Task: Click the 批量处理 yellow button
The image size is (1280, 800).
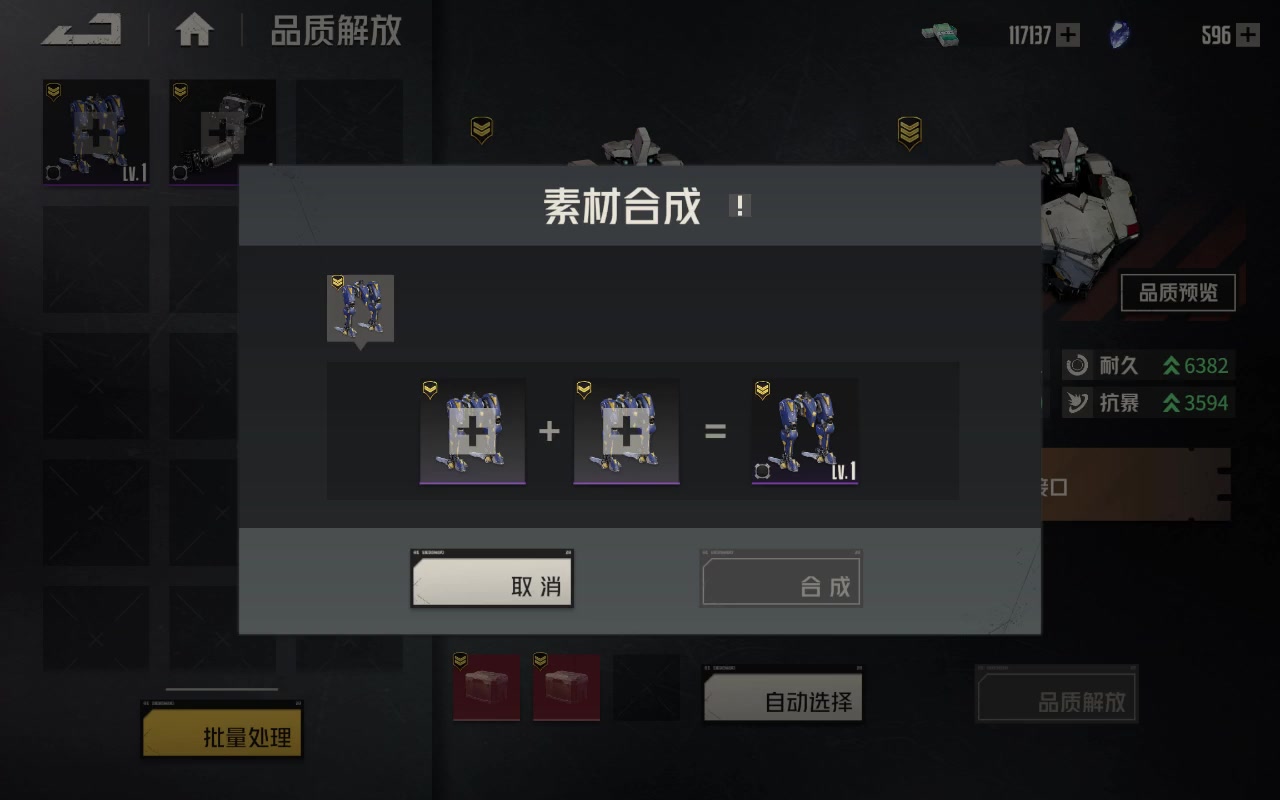Action: (x=222, y=728)
